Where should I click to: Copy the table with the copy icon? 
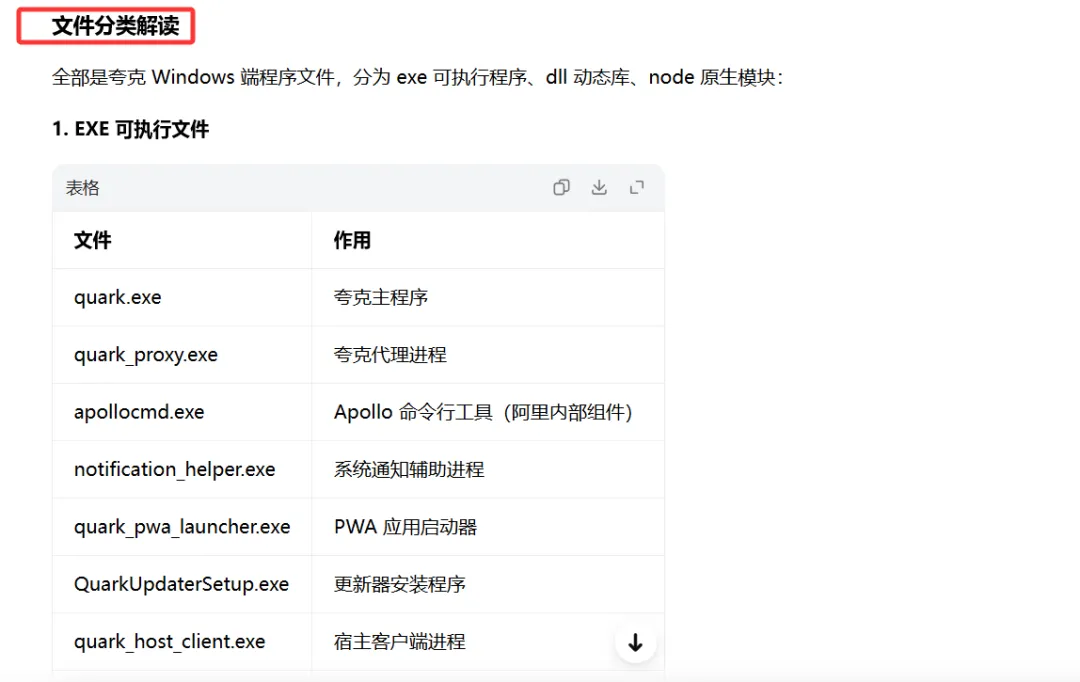tap(561, 187)
